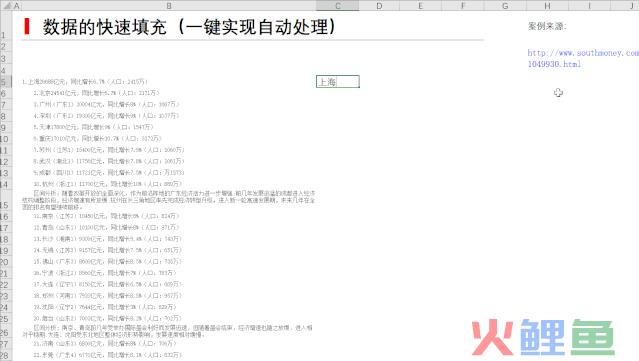Screen dimensions: 639x361
Task: Click the editing cell containing 上海
Action: tap(338, 82)
